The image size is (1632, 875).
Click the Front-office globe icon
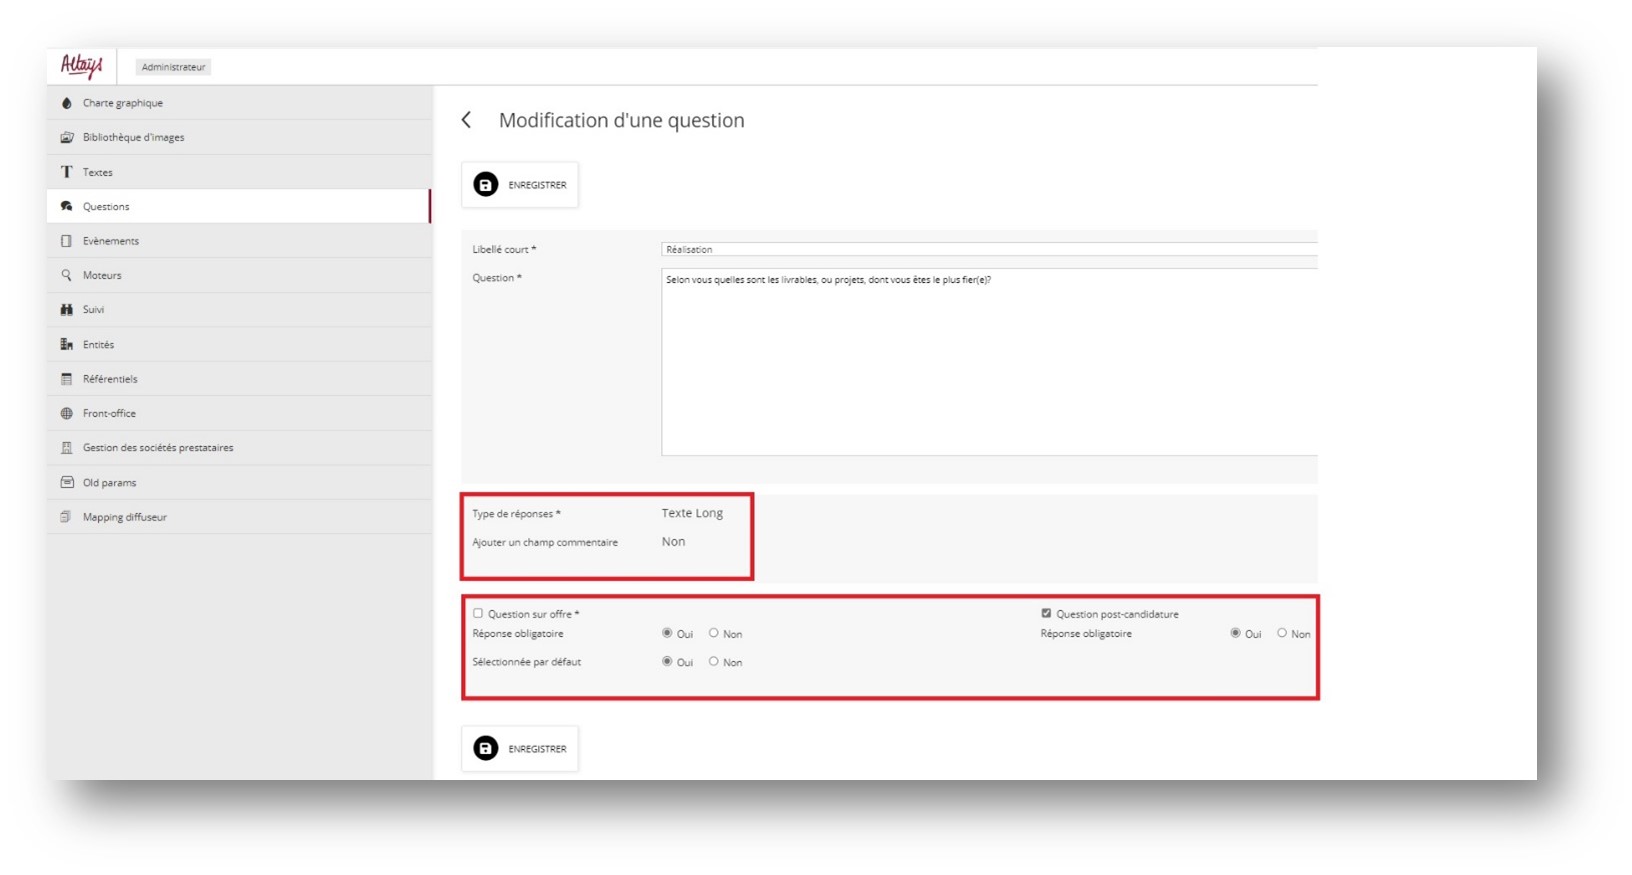coord(67,413)
